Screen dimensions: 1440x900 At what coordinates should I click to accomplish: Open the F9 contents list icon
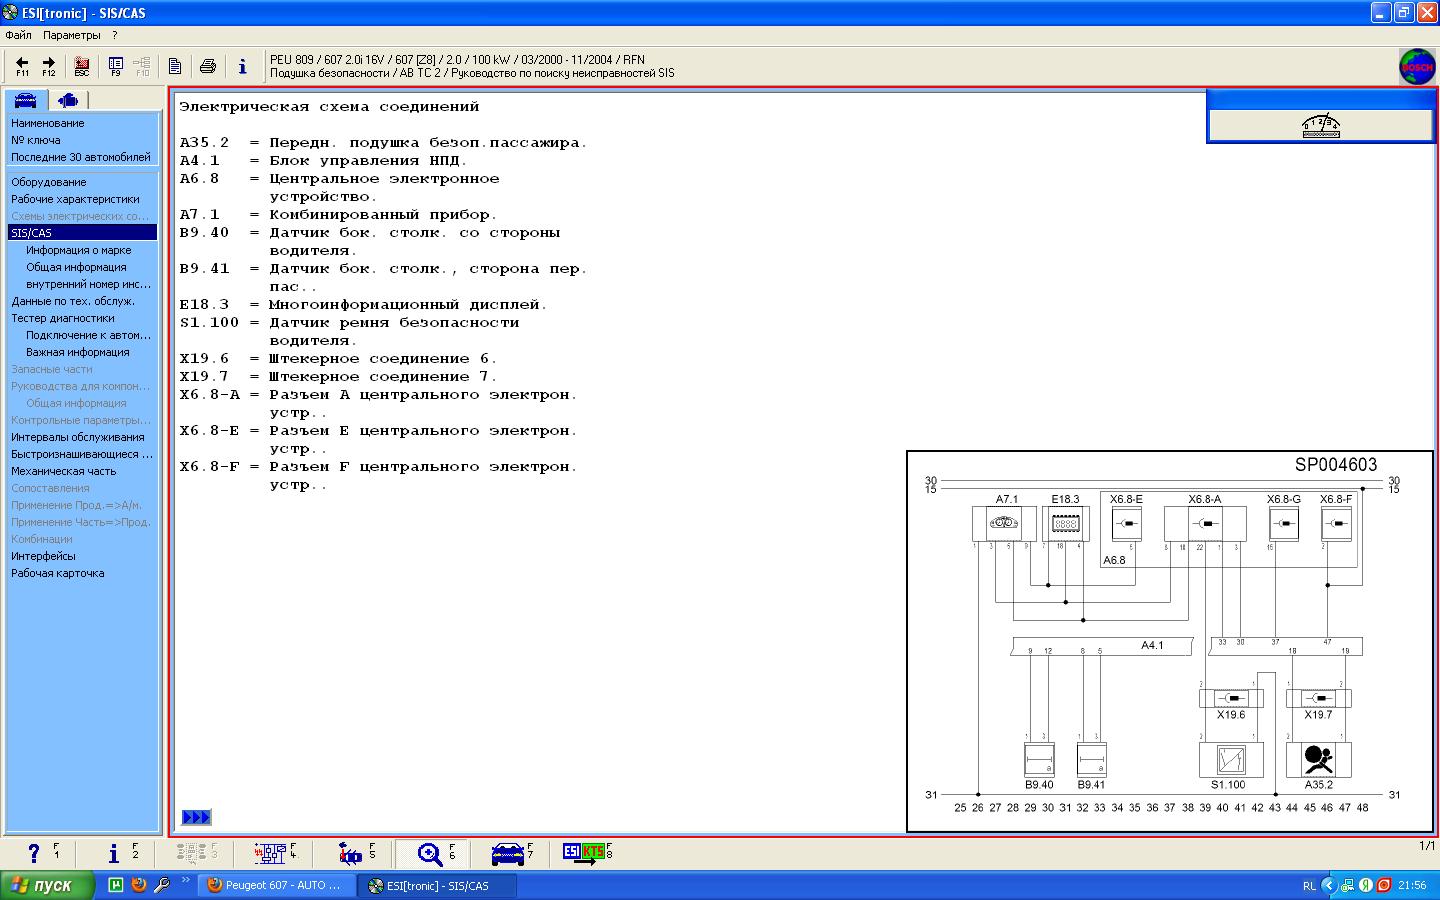coord(116,66)
